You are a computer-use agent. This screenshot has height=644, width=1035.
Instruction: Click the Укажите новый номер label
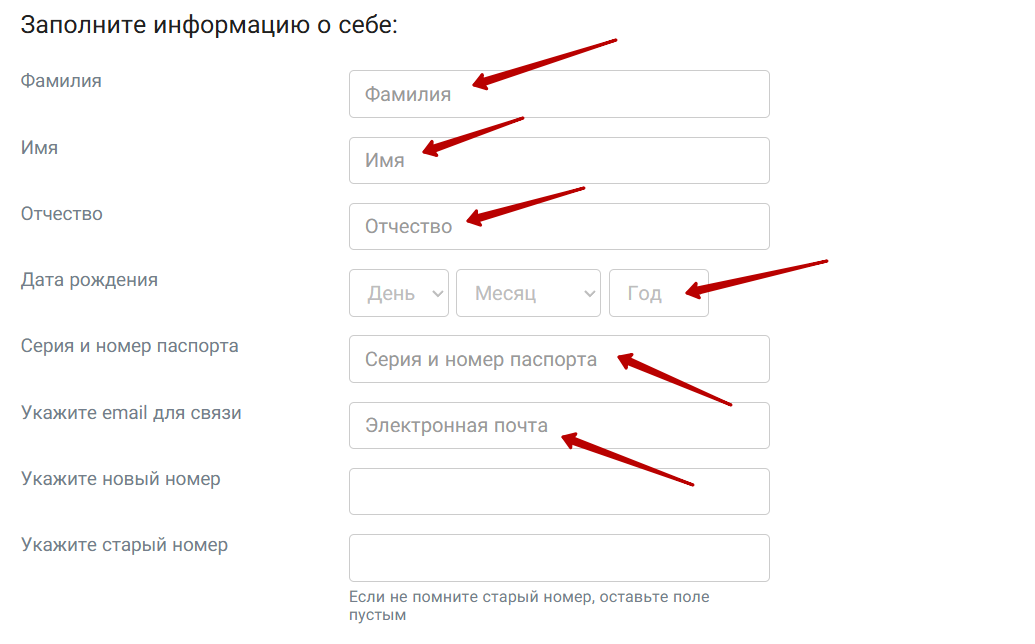120,478
